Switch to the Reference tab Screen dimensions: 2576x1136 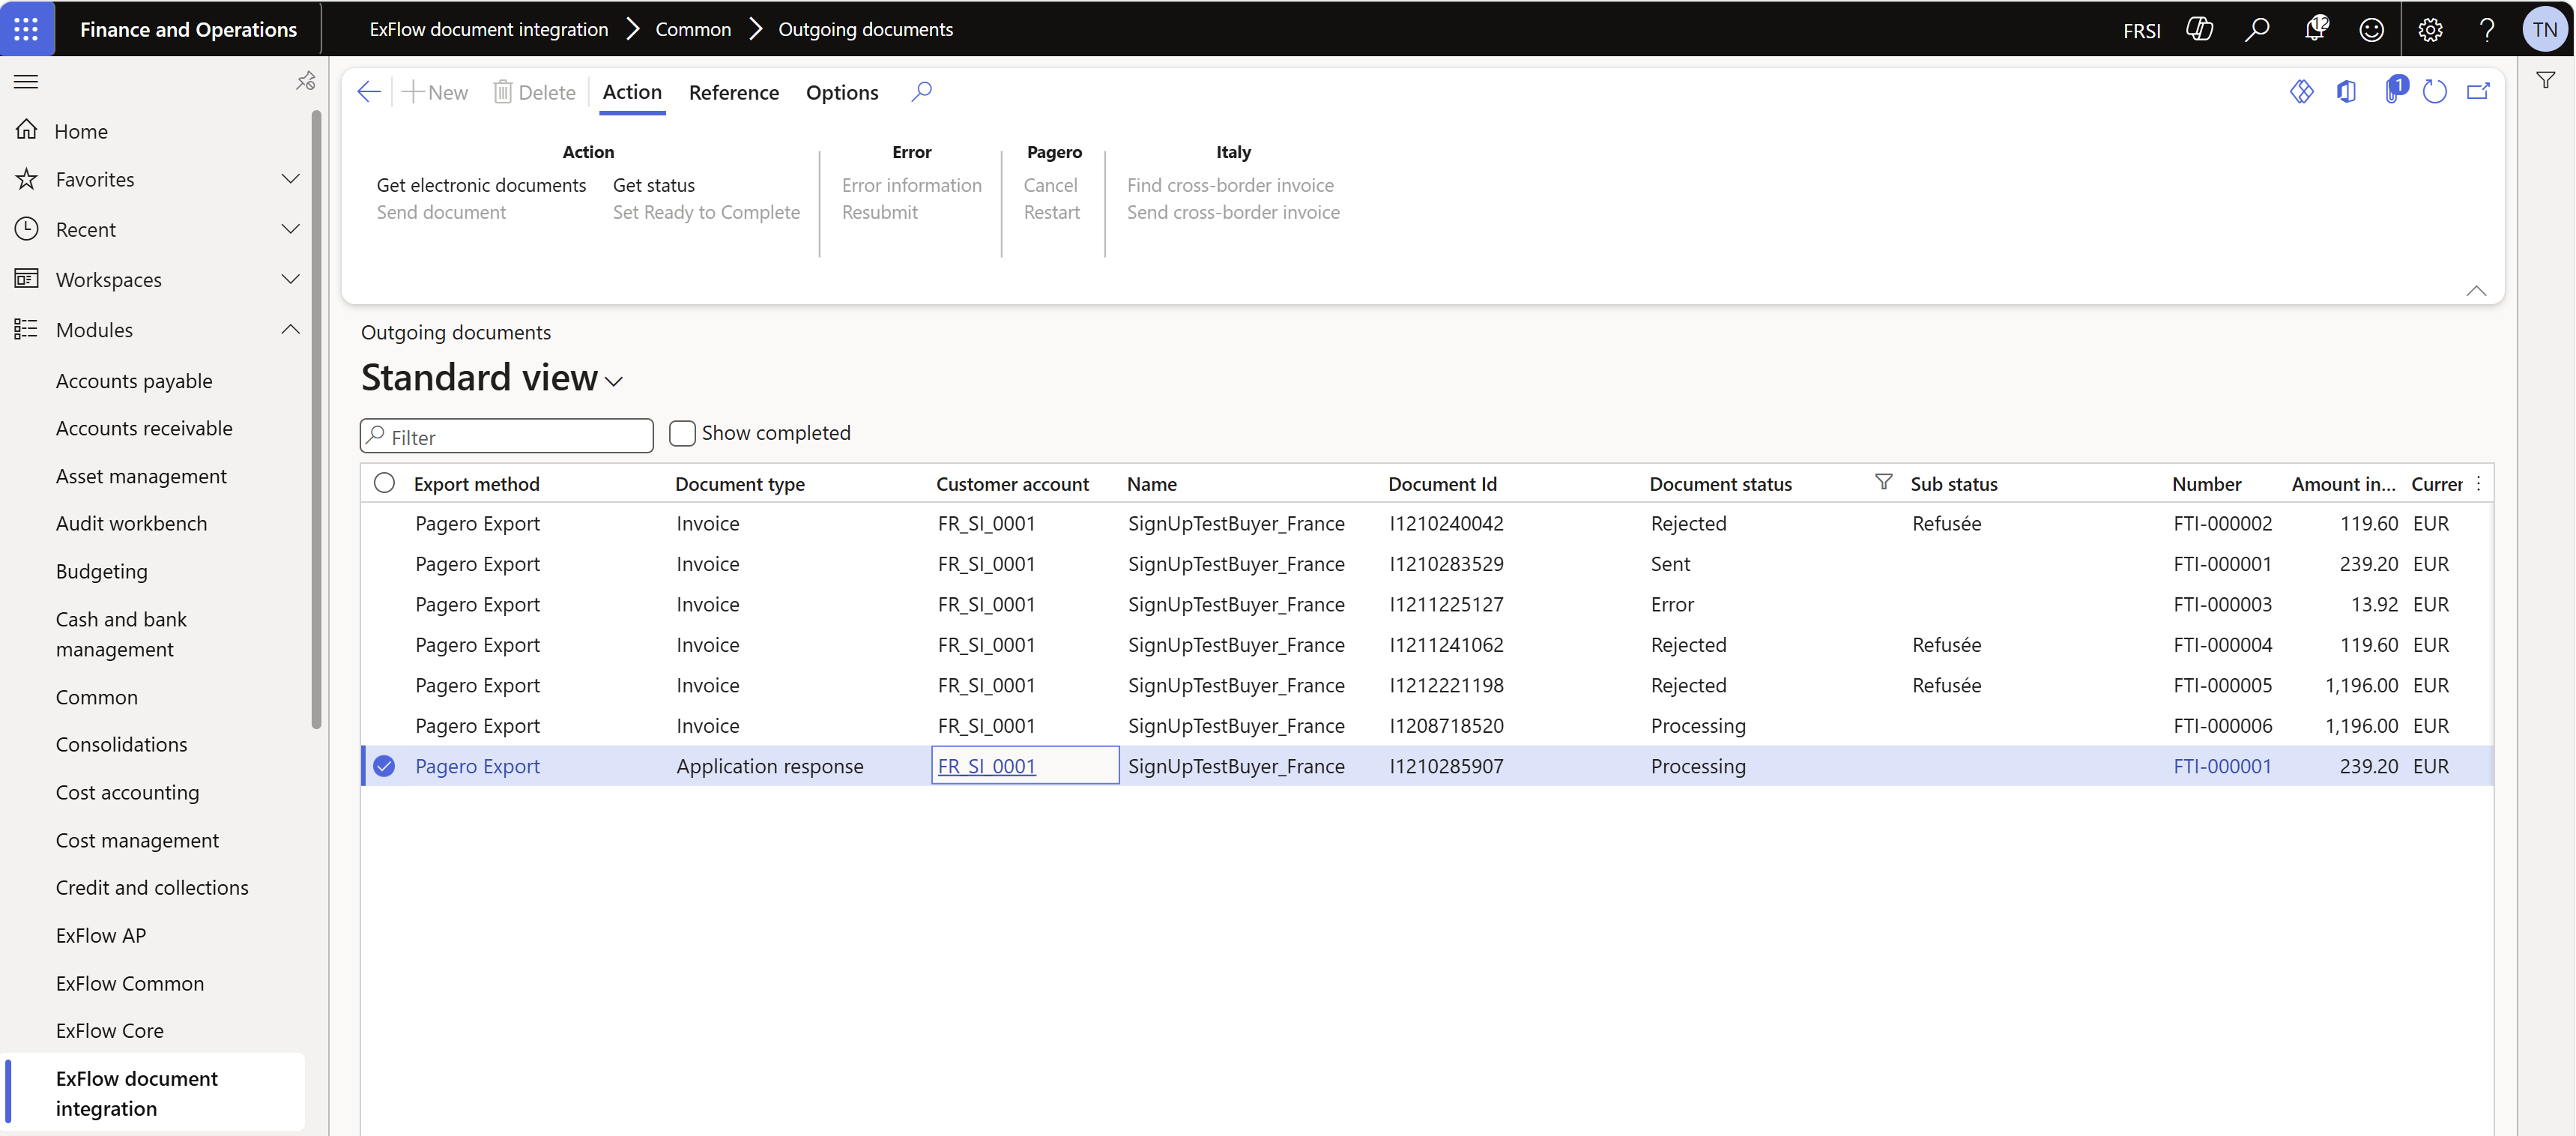734,92
